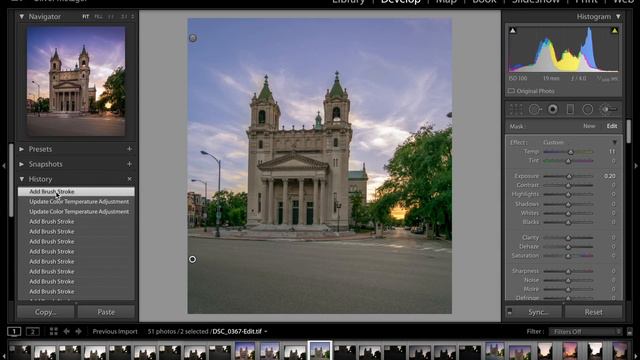This screenshot has width=640, height=360.
Task: Click the Exposure value 0.20
Action: [610, 176]
